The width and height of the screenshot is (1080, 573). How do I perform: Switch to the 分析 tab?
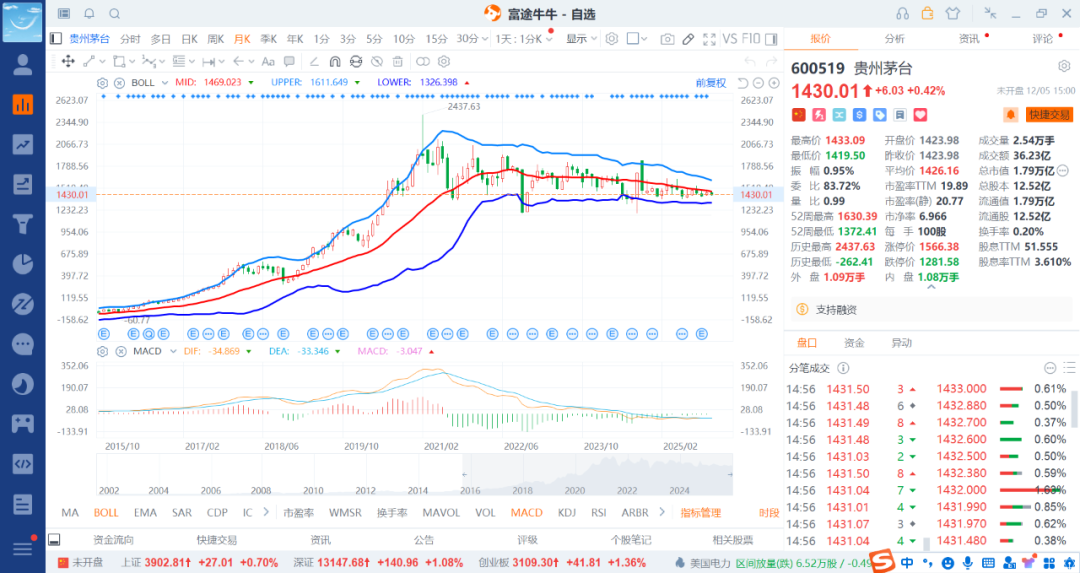point(894,39)
